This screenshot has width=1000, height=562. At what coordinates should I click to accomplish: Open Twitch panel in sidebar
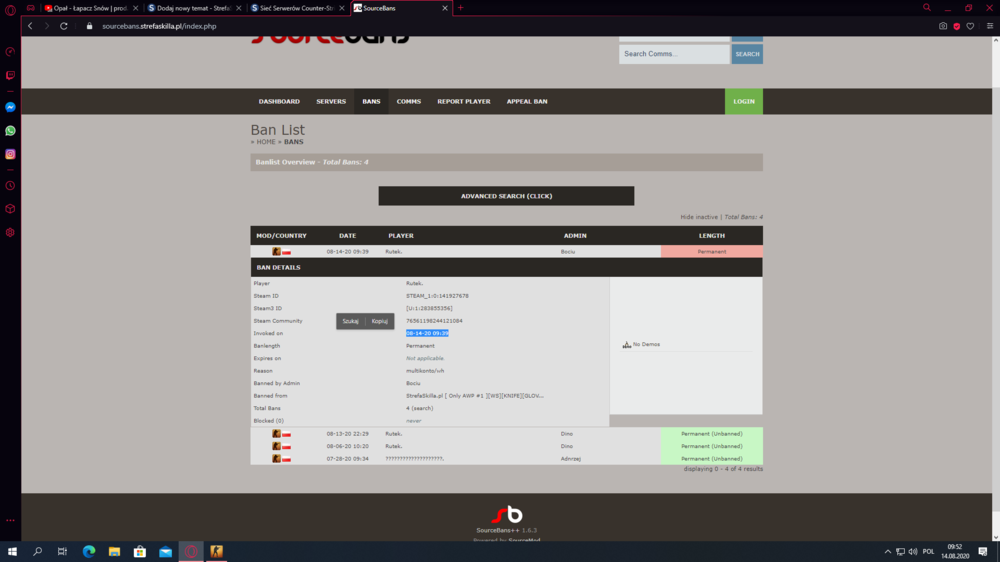[x=10, y=75]
